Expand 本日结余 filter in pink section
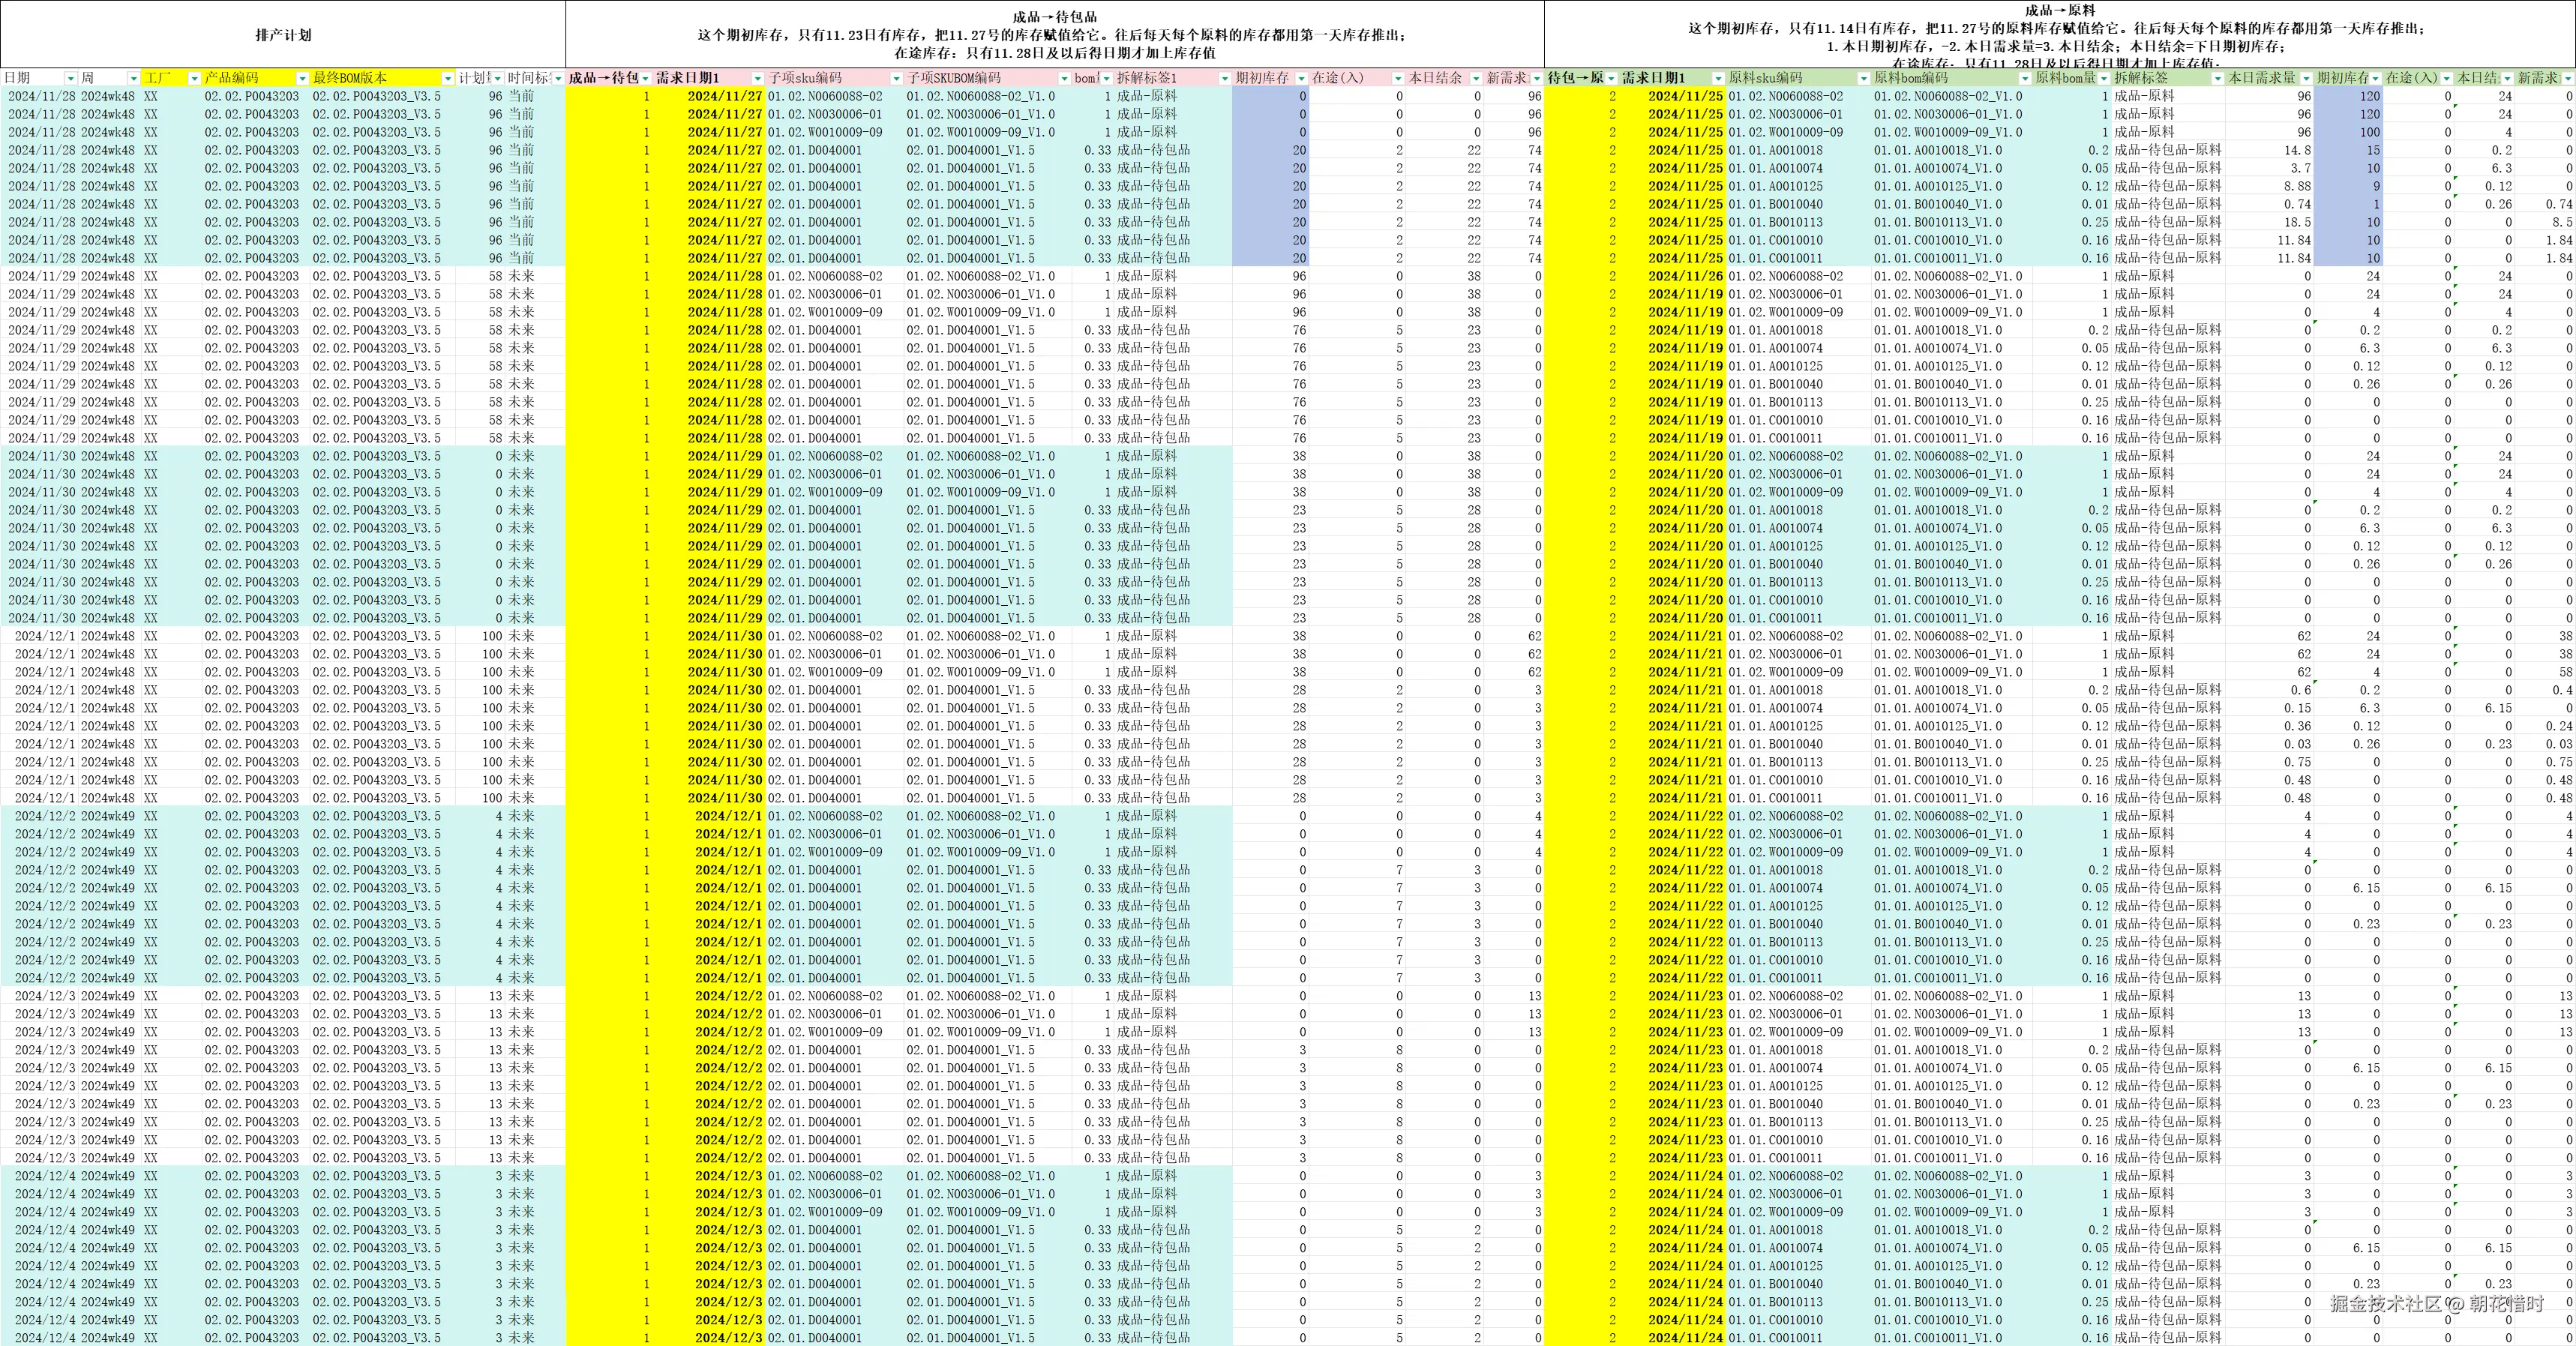Image resolution: width=2576 pixels, height=1346 pixels. tap(1477, 78)
